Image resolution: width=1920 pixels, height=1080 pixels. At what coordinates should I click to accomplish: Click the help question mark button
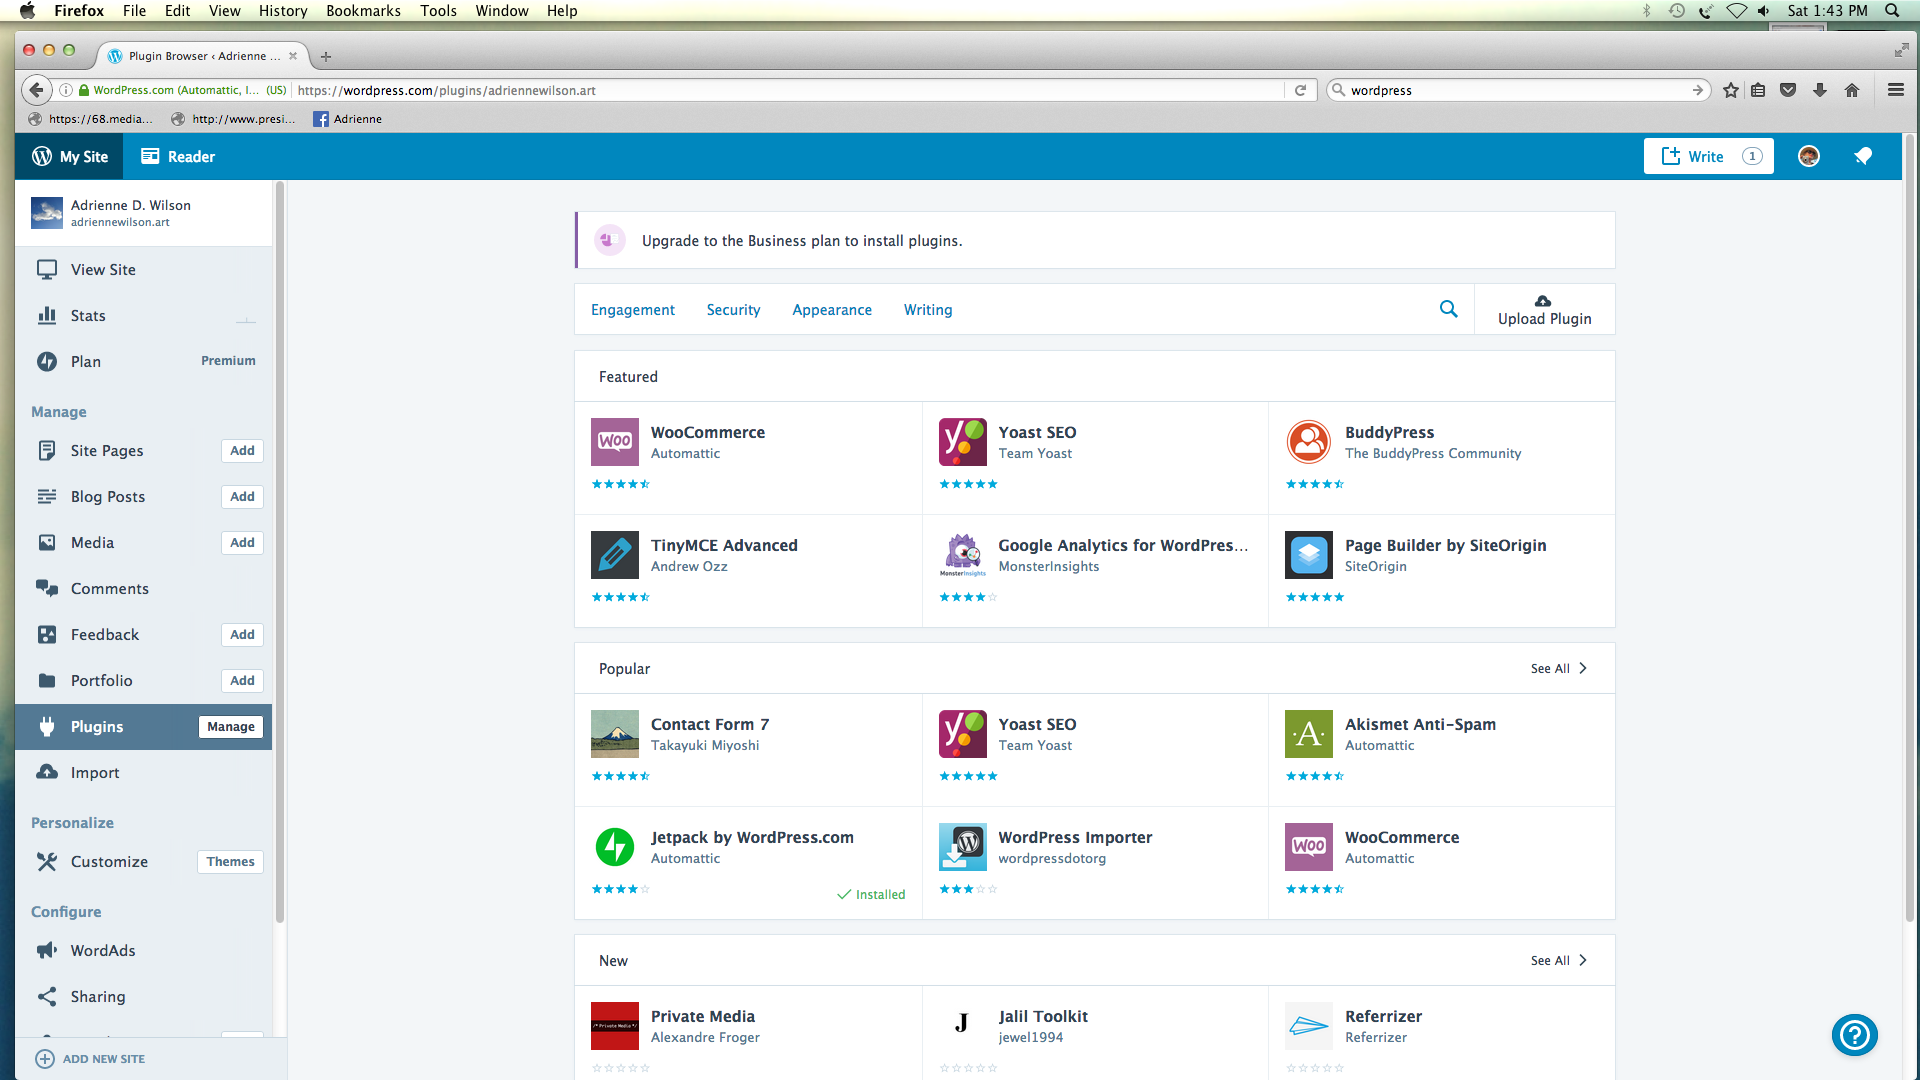1854,1035
